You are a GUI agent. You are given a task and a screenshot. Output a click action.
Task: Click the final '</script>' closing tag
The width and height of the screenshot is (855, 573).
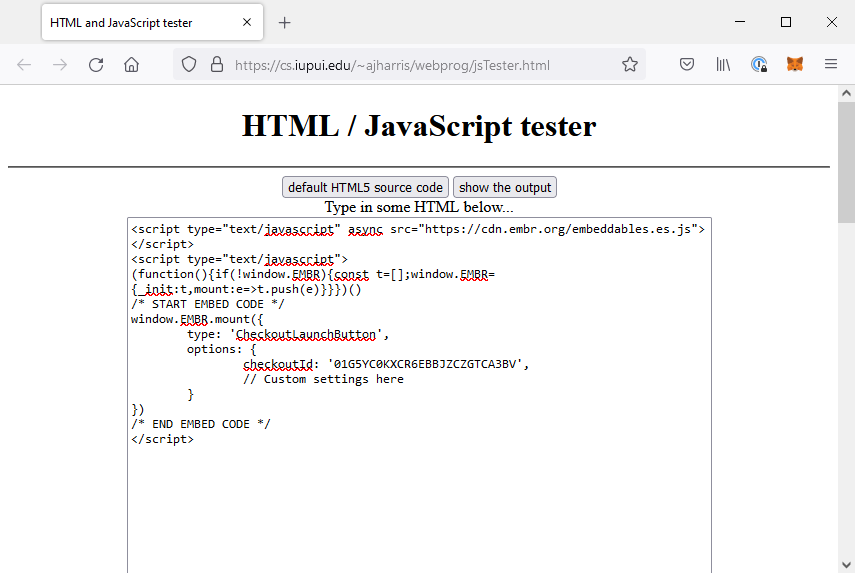[x=162, y=439]
